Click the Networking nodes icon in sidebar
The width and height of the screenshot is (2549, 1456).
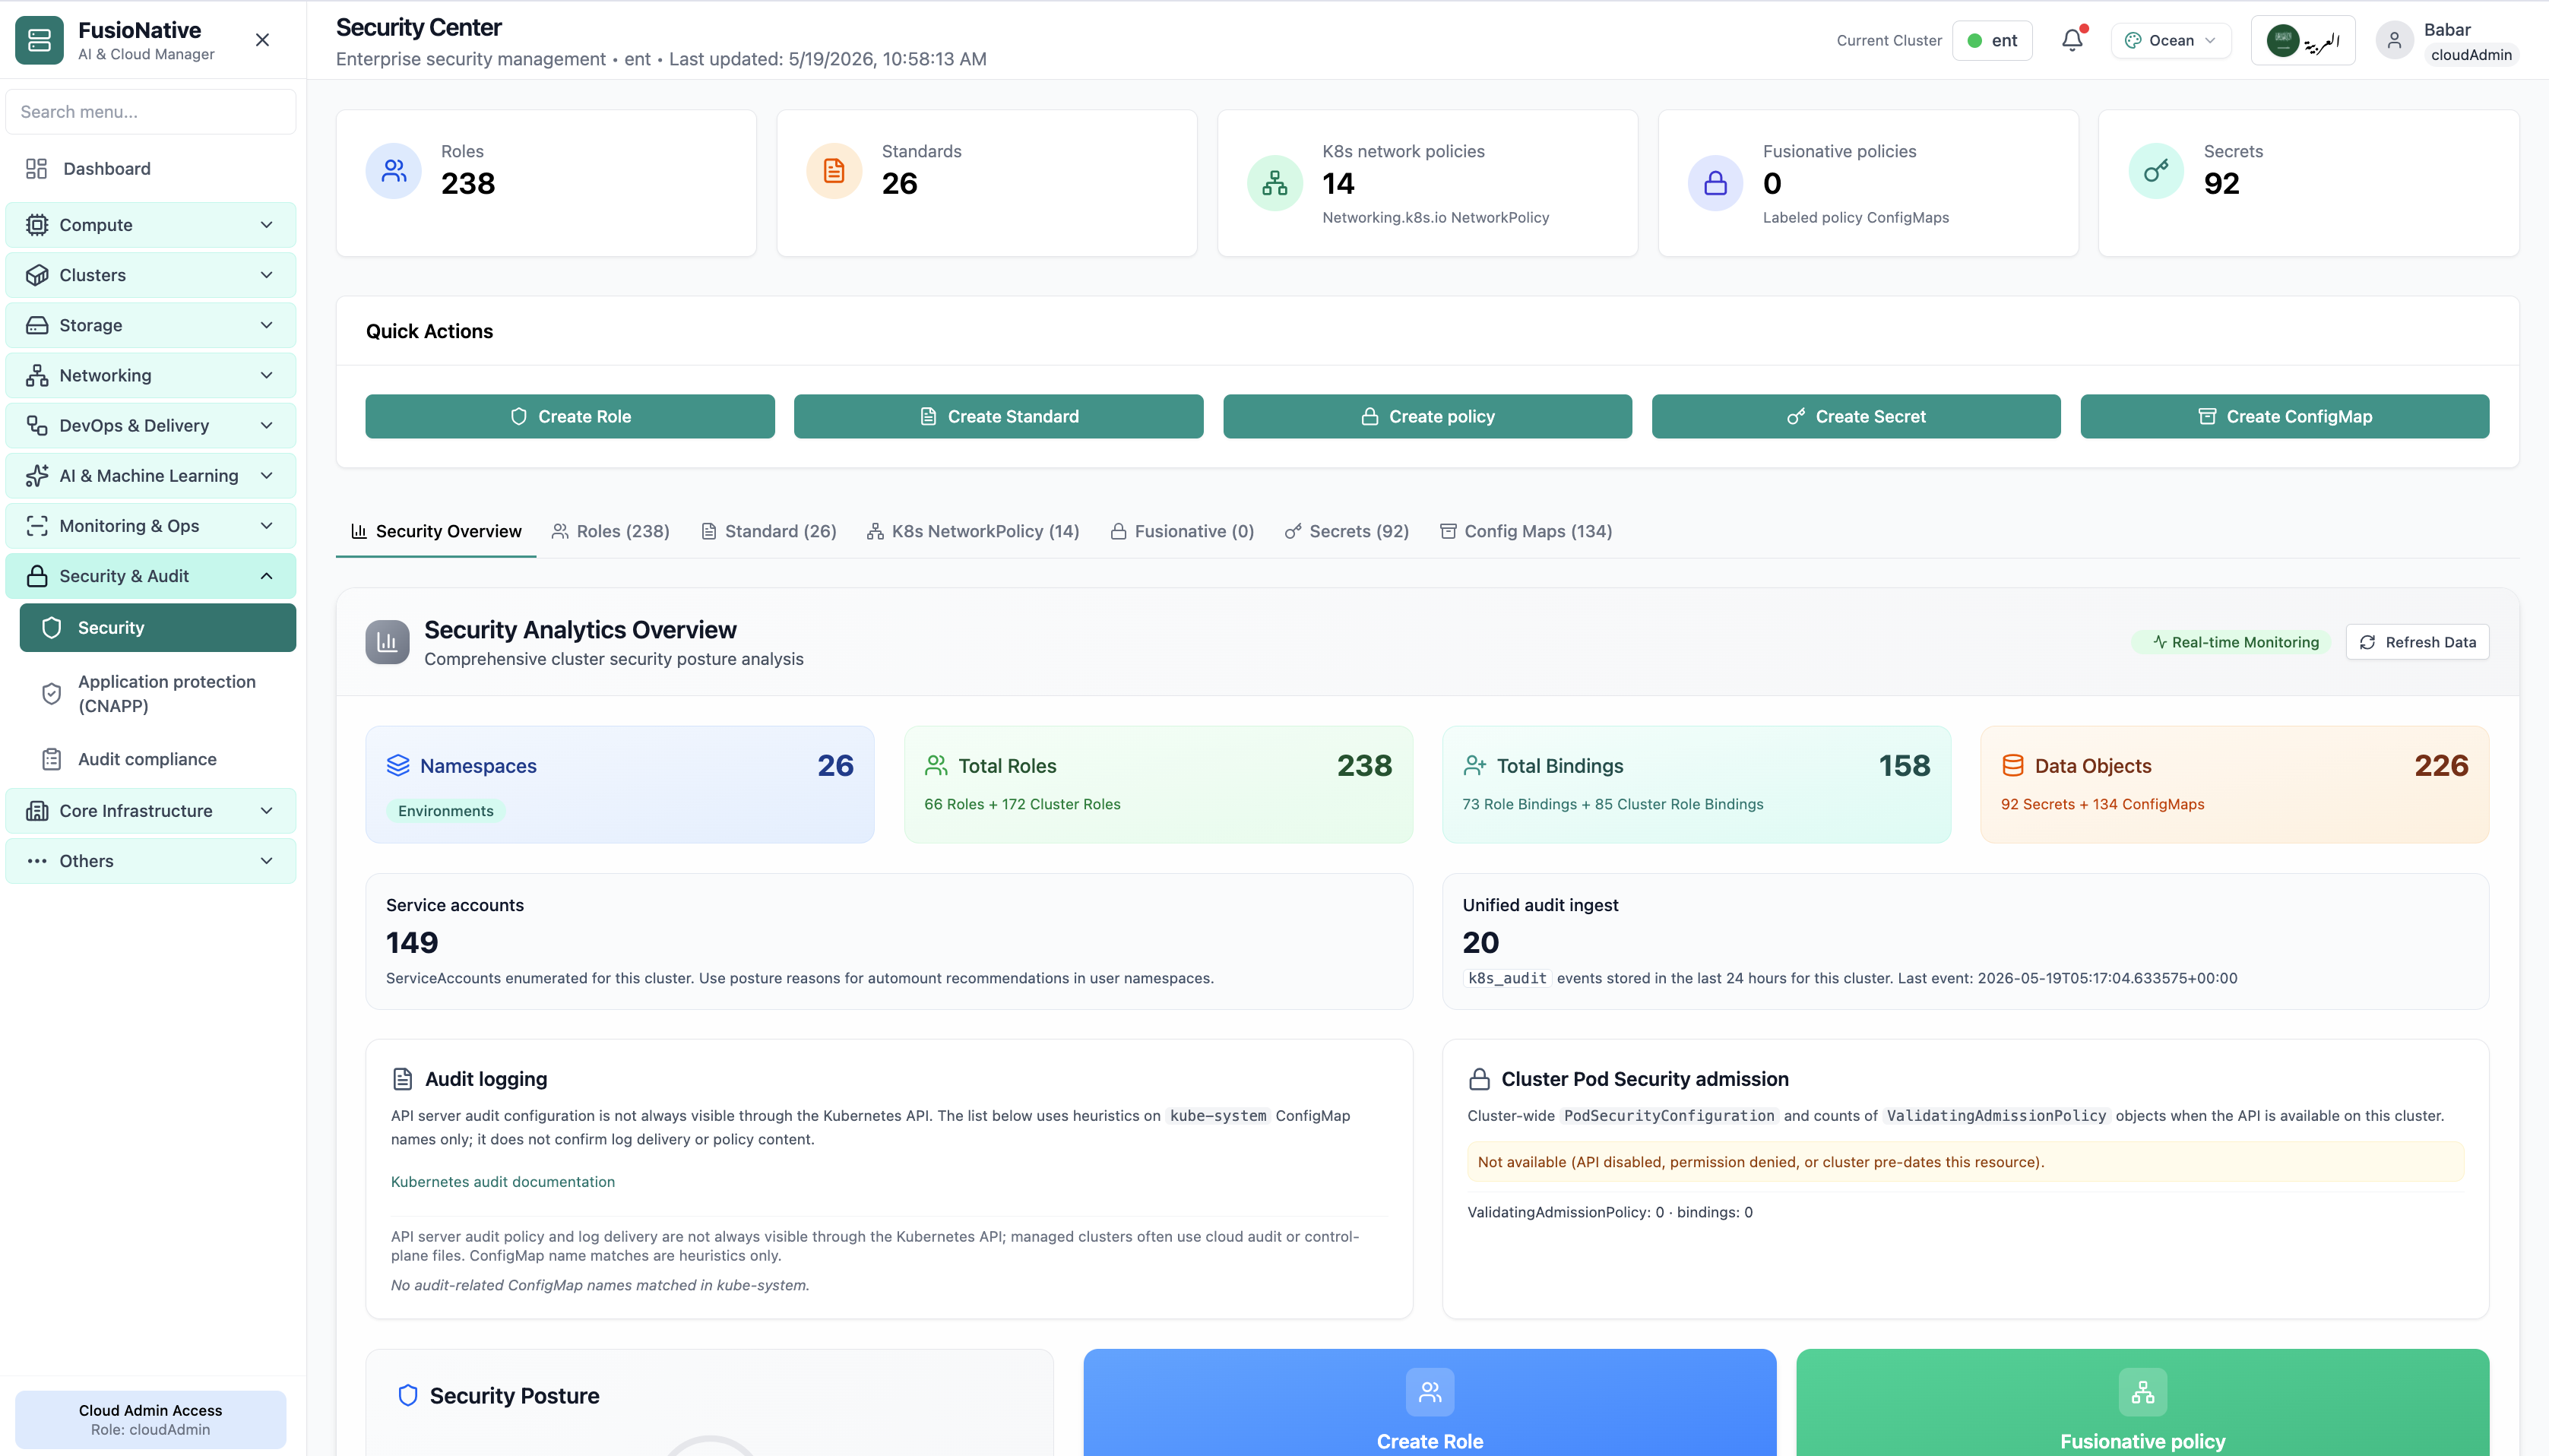click(x=37, y=375)
